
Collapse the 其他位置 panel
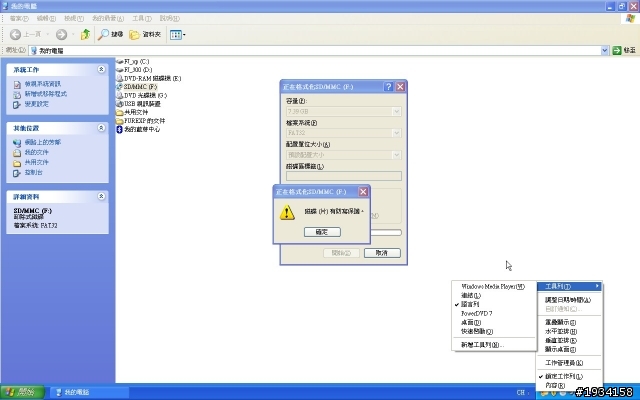tap(101, 128)
